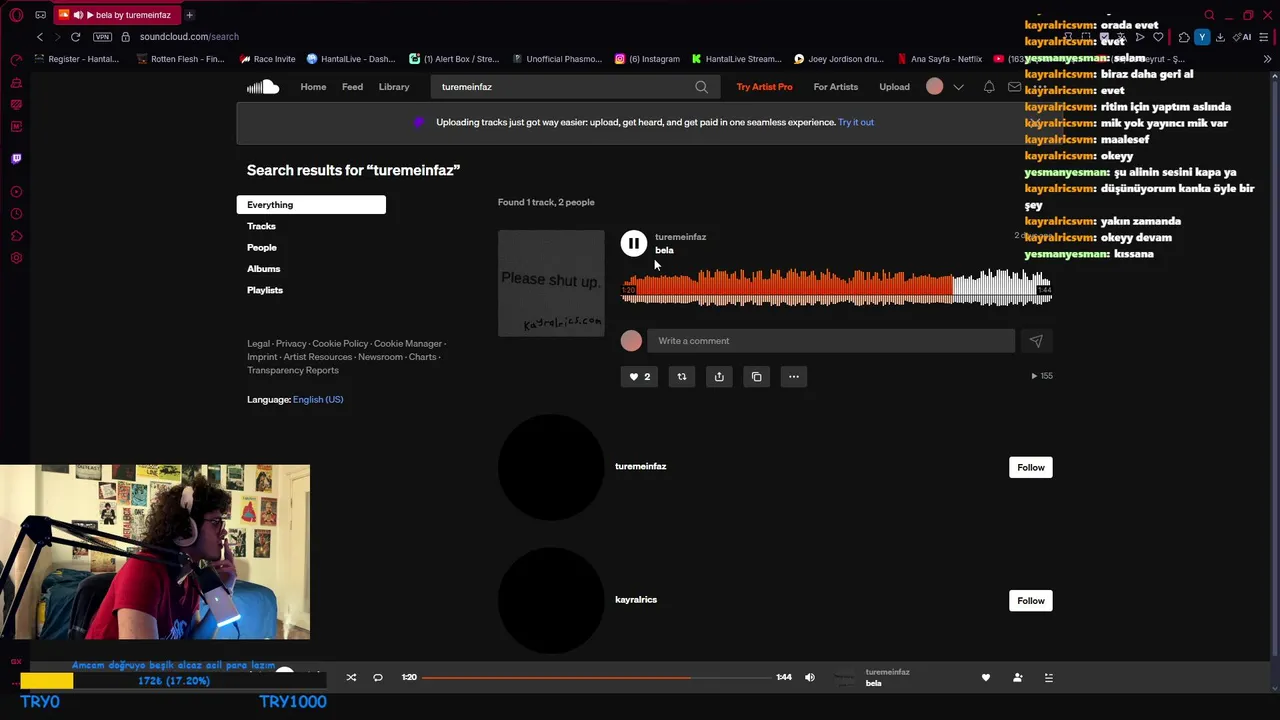Viewport: 1280px width, 720px height.
Task: Open the notifications bell
Action: click(x=989, y=87)
